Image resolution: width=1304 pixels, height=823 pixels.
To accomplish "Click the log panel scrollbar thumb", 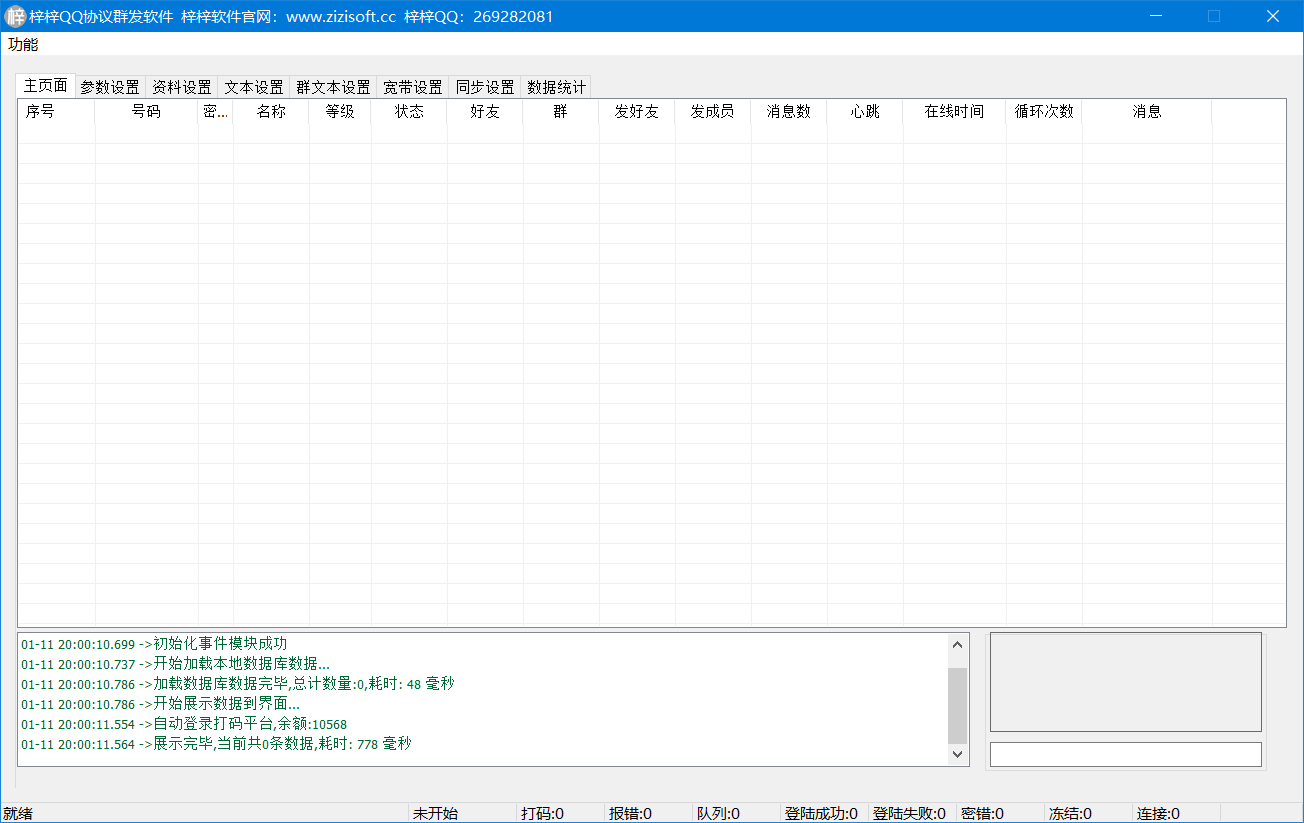I will tap(958, 705).
